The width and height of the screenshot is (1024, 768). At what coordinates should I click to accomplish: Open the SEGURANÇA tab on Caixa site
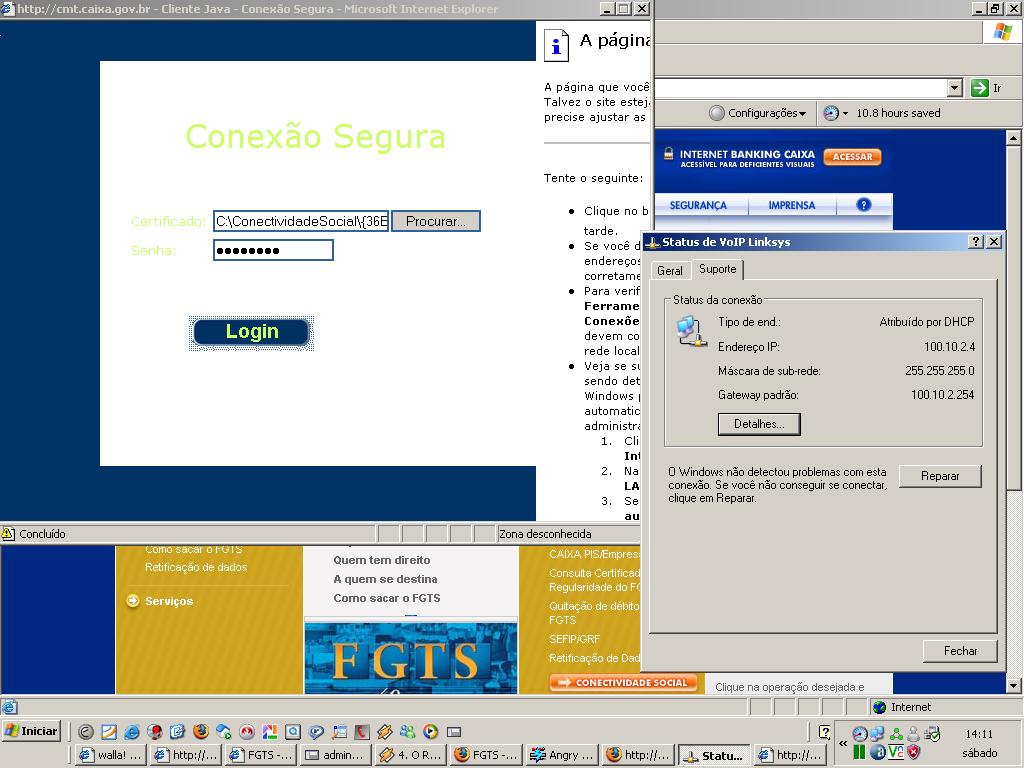point(698,205)
